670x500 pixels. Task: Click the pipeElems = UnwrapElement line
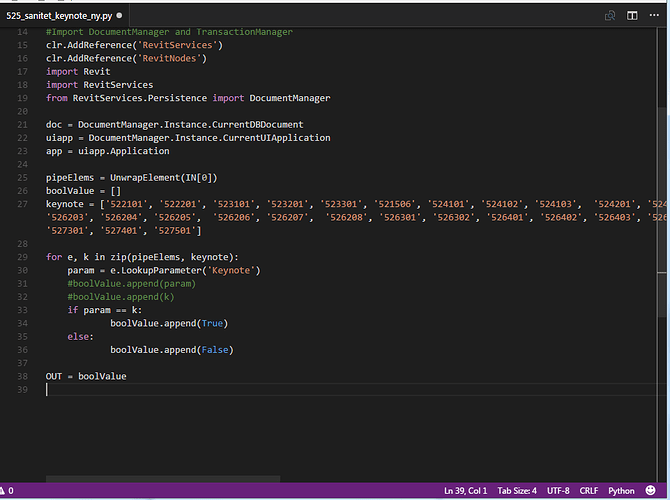(x=130, y=177)
